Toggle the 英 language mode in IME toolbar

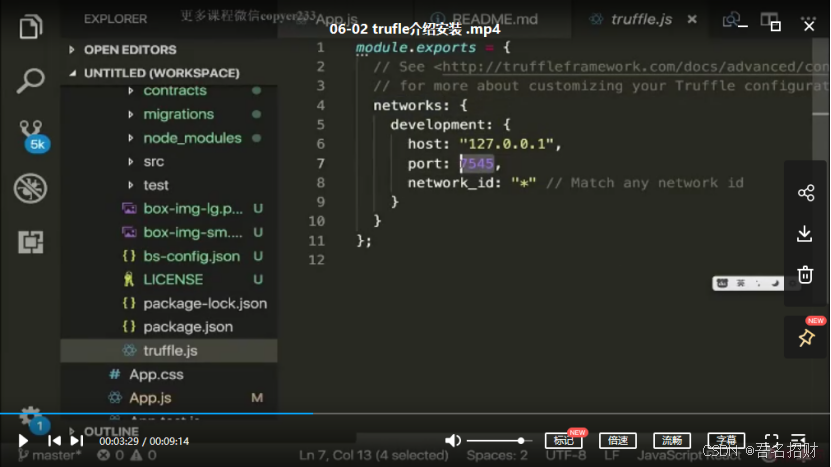(740, 283)
